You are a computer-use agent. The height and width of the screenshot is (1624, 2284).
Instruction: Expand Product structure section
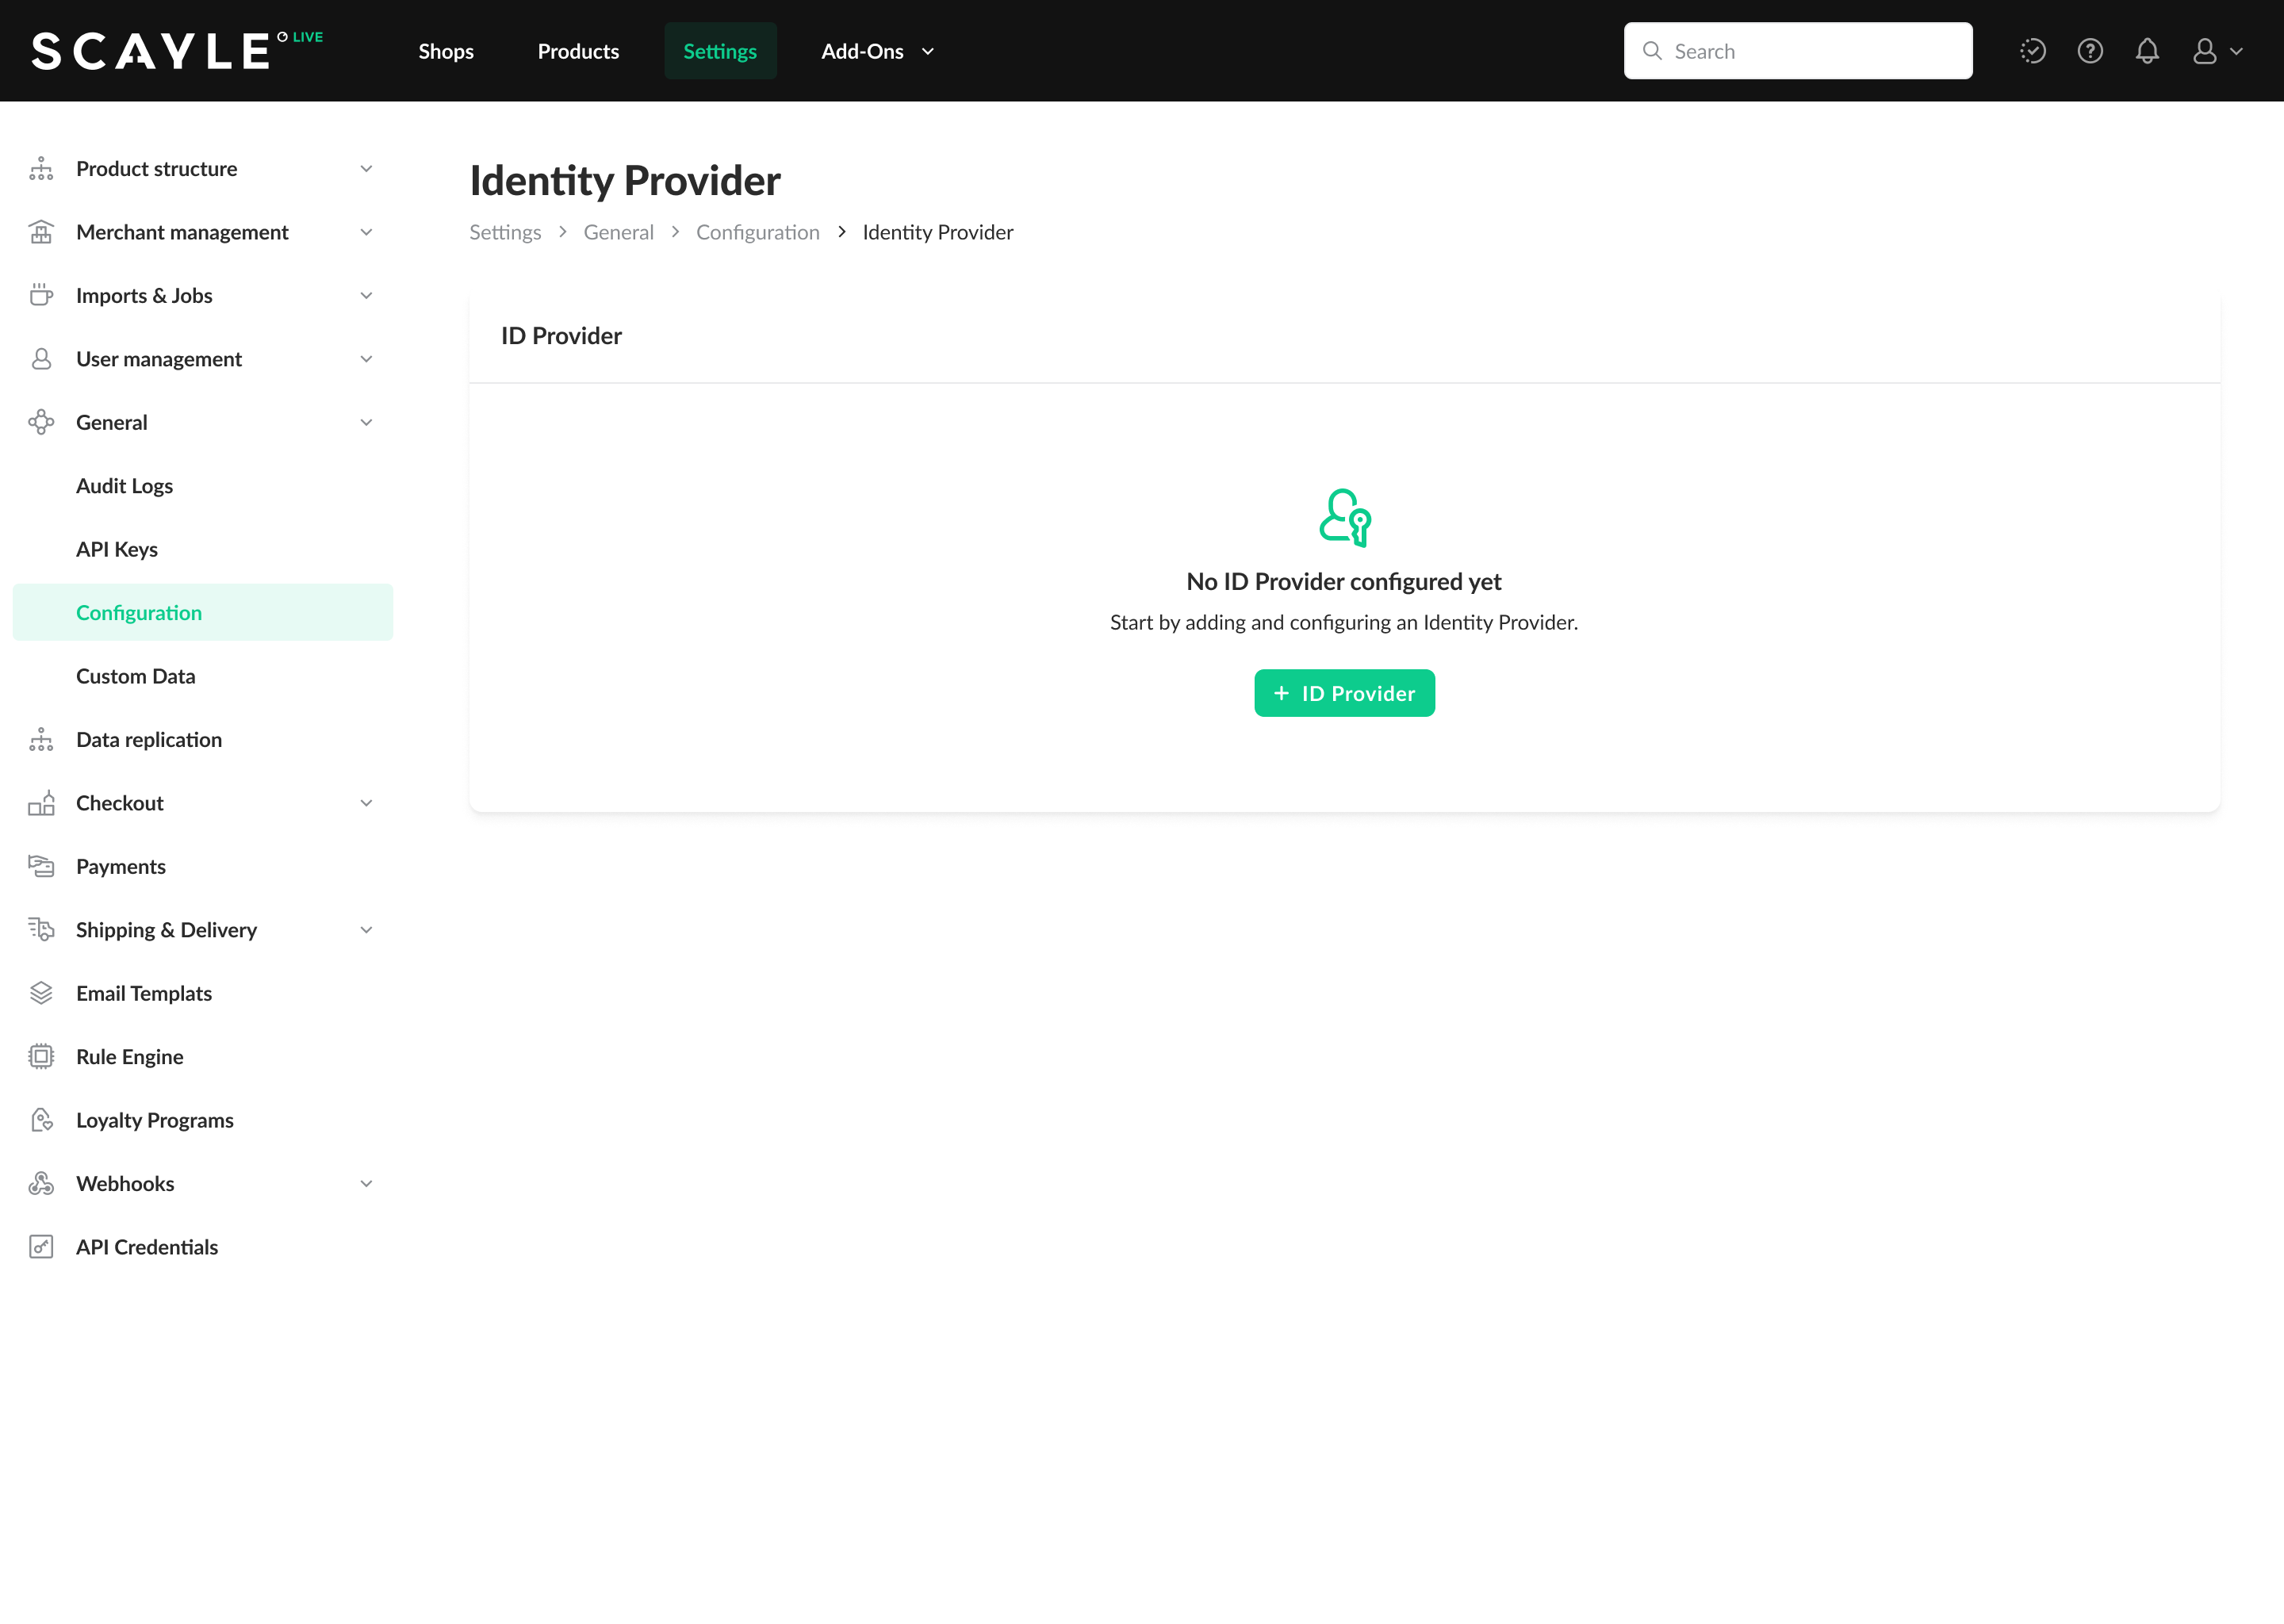[366, 169]
